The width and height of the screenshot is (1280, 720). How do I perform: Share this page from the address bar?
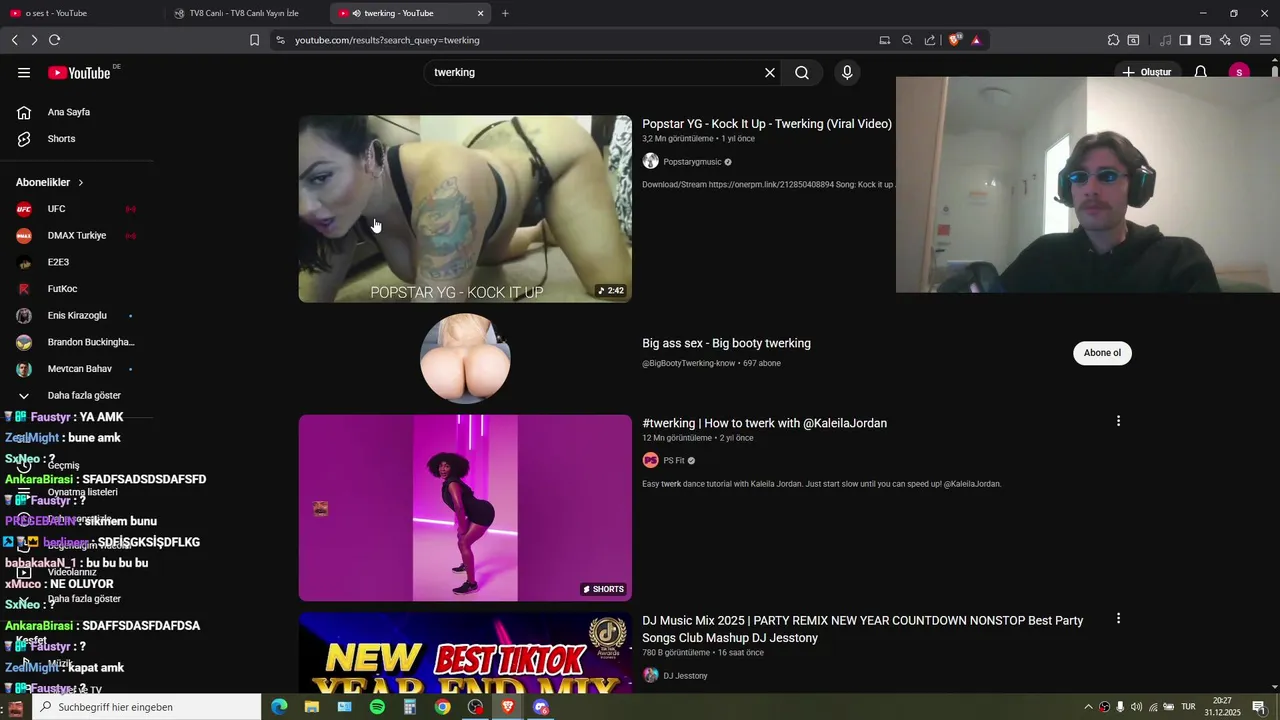click(x=930, y=40)
